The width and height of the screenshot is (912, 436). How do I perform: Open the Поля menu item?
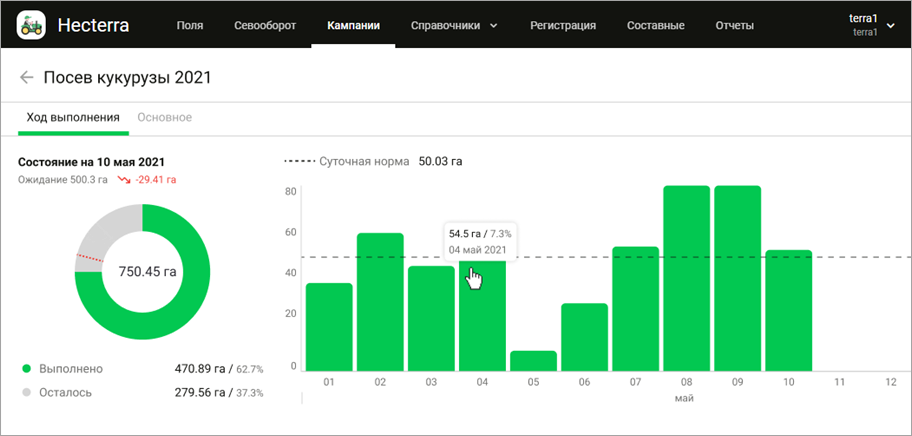tap(190, 25)
